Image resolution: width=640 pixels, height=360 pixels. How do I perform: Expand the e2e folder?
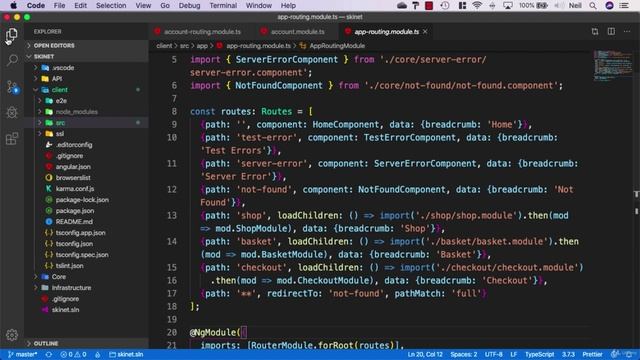[x=61, y=101]
